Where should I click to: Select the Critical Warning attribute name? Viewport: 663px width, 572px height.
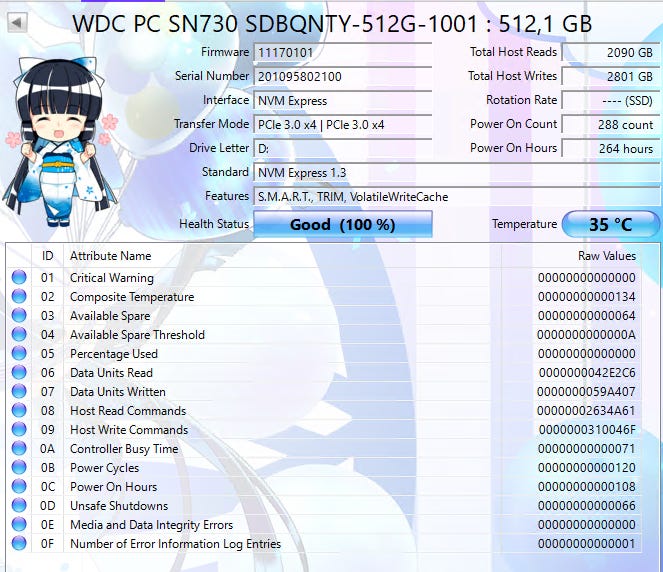(112, 278)
